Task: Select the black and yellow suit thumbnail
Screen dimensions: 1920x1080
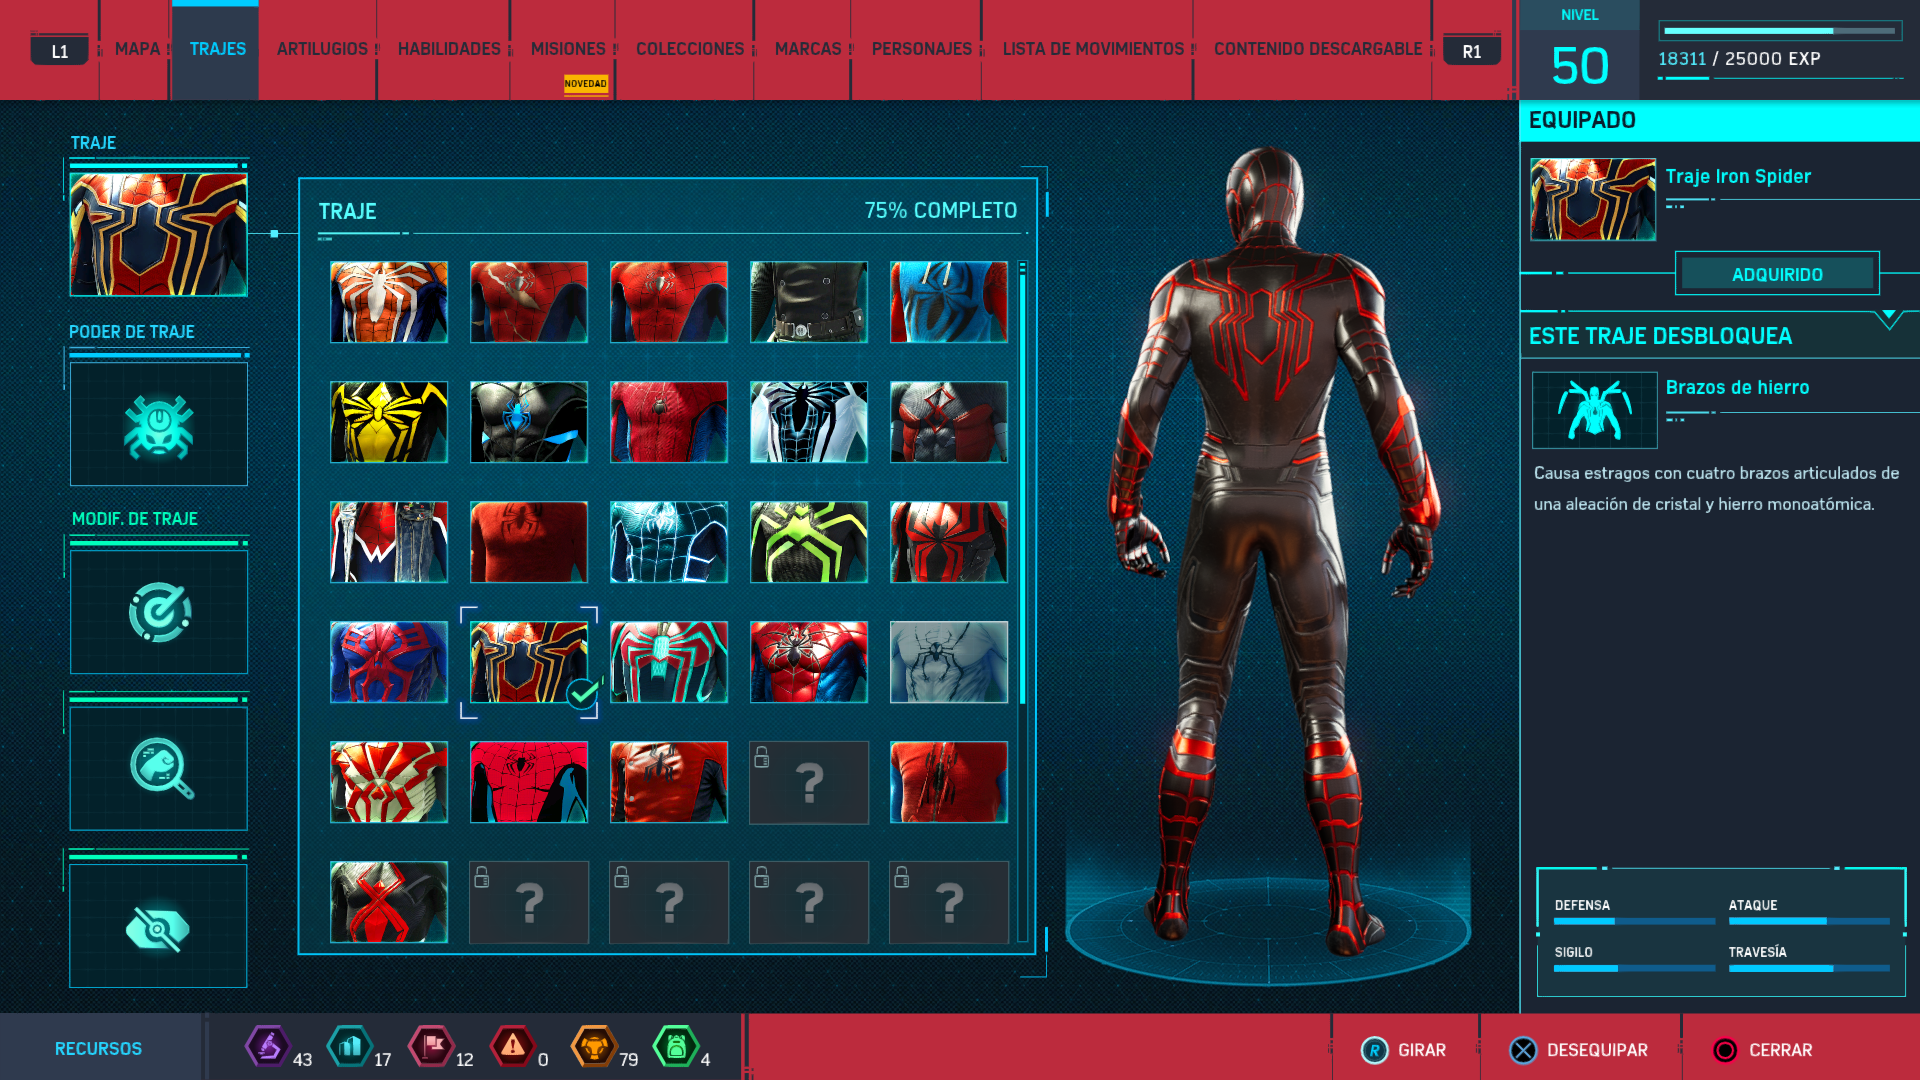Action: pyautogui.click(x=389, y=422)
